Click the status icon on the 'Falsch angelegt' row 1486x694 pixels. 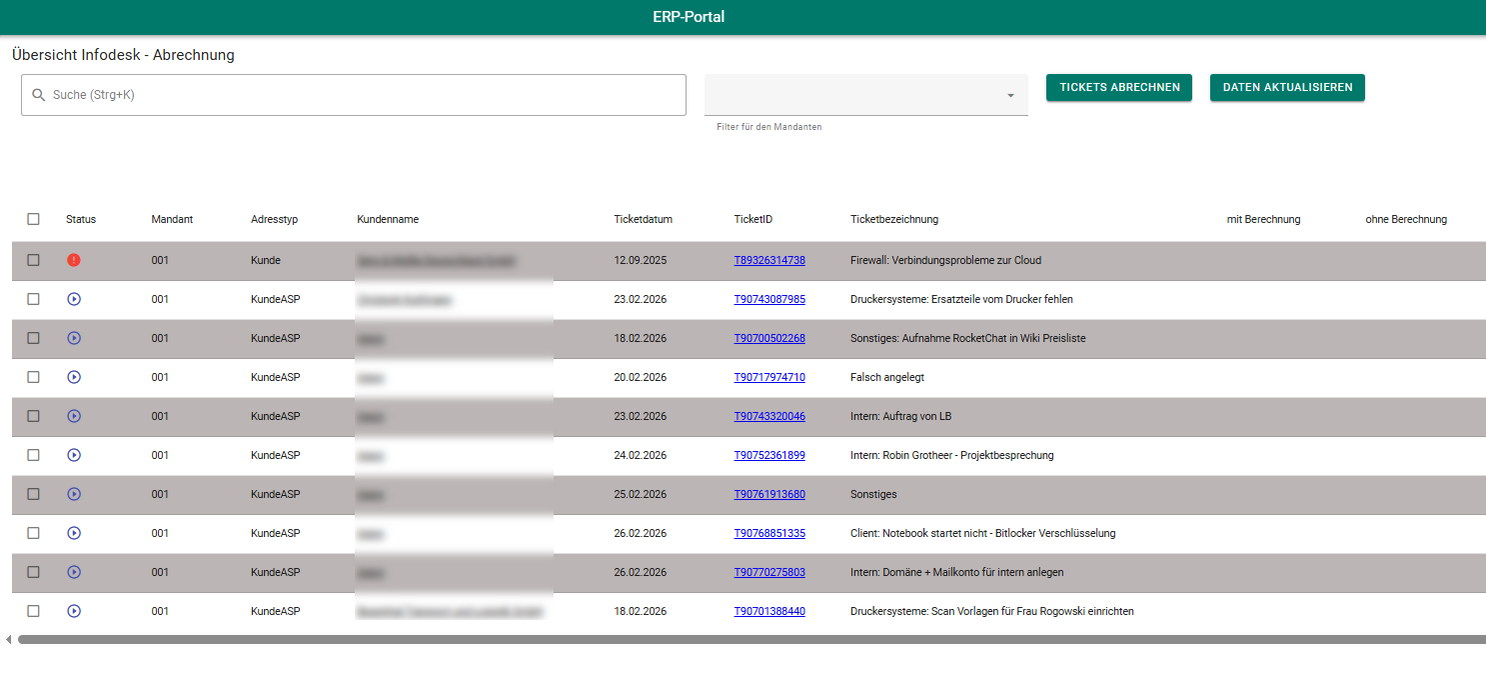pyautogui.click(x=74, y=377)
